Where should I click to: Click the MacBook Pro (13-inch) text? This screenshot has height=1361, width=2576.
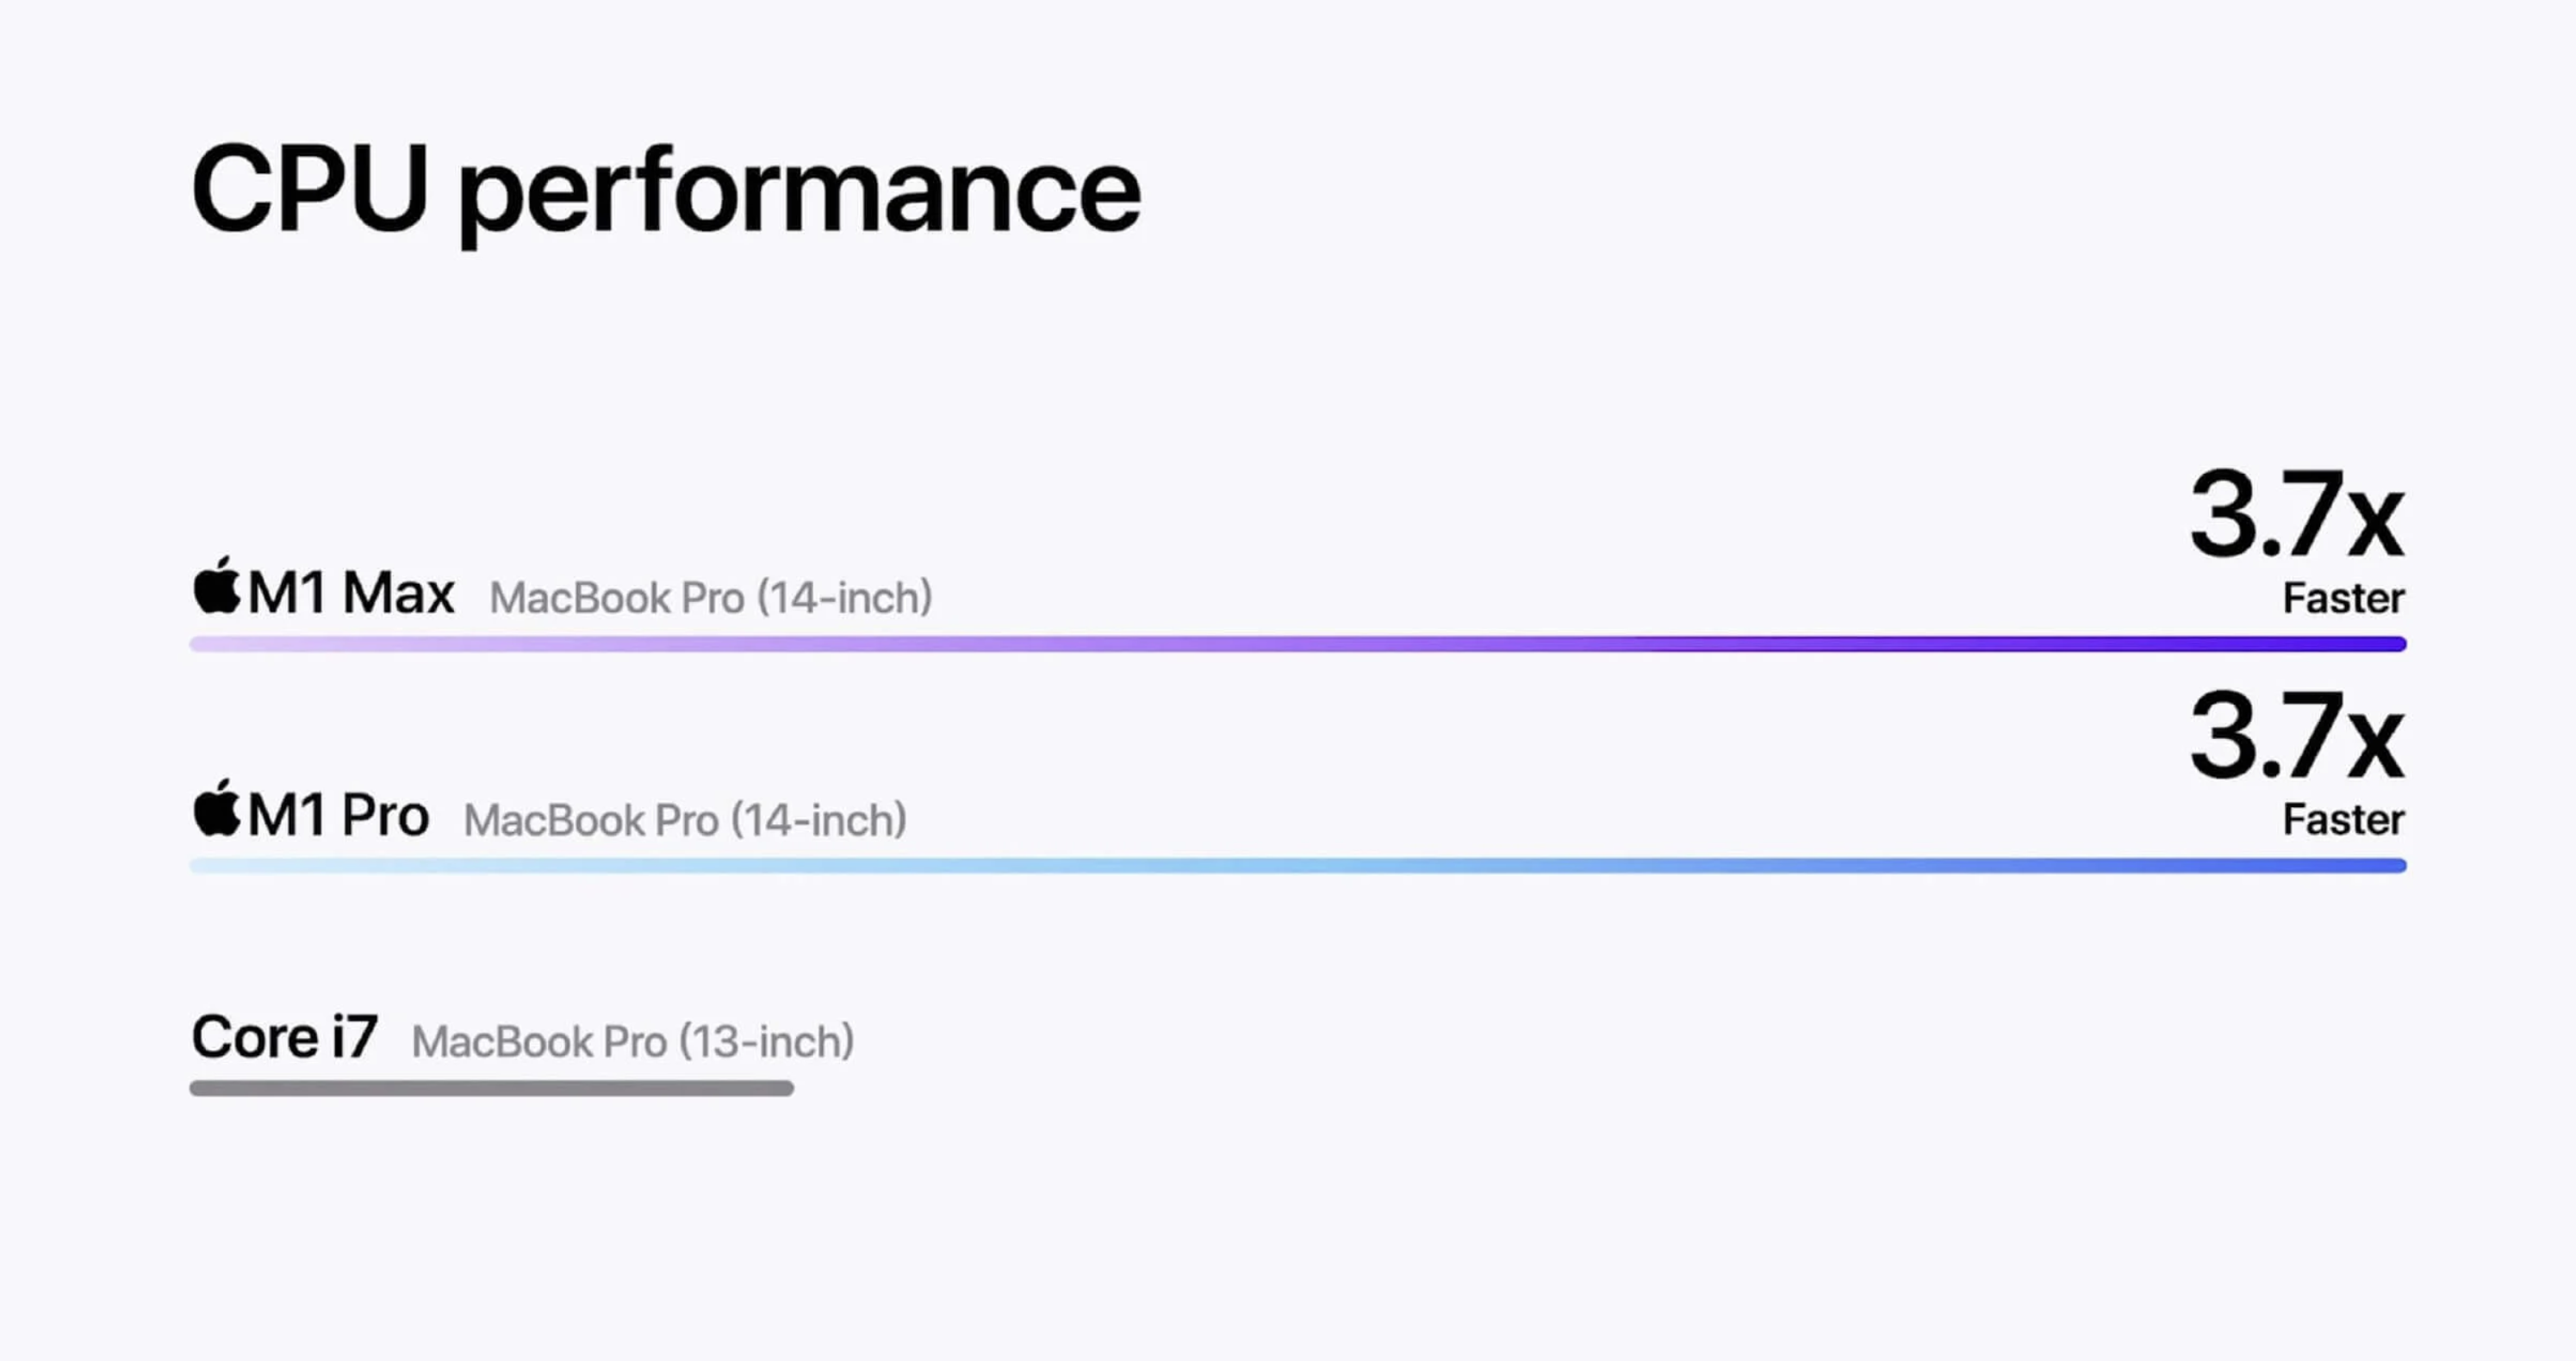point(633,1042)
